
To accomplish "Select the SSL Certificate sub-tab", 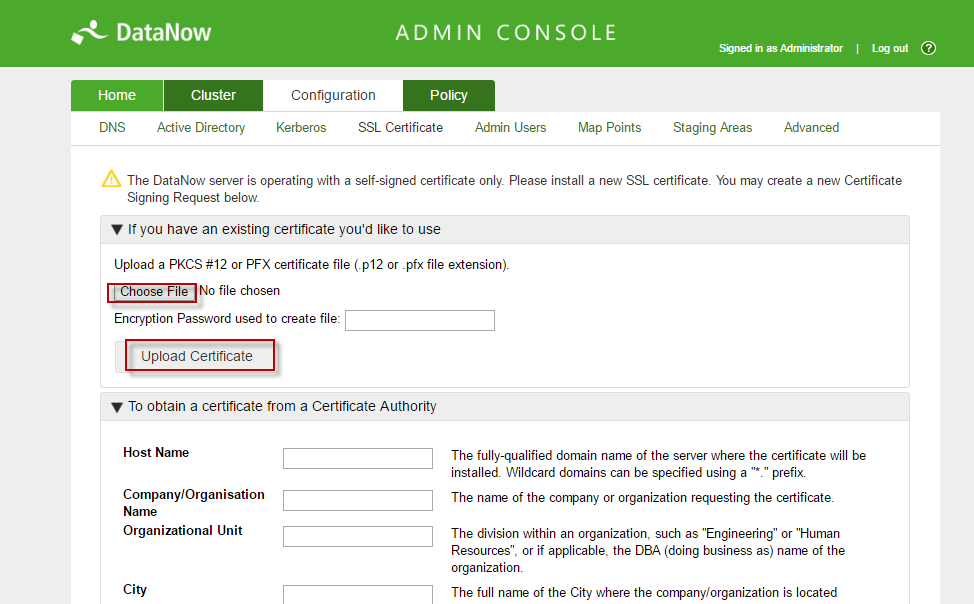I will point(400,127).
